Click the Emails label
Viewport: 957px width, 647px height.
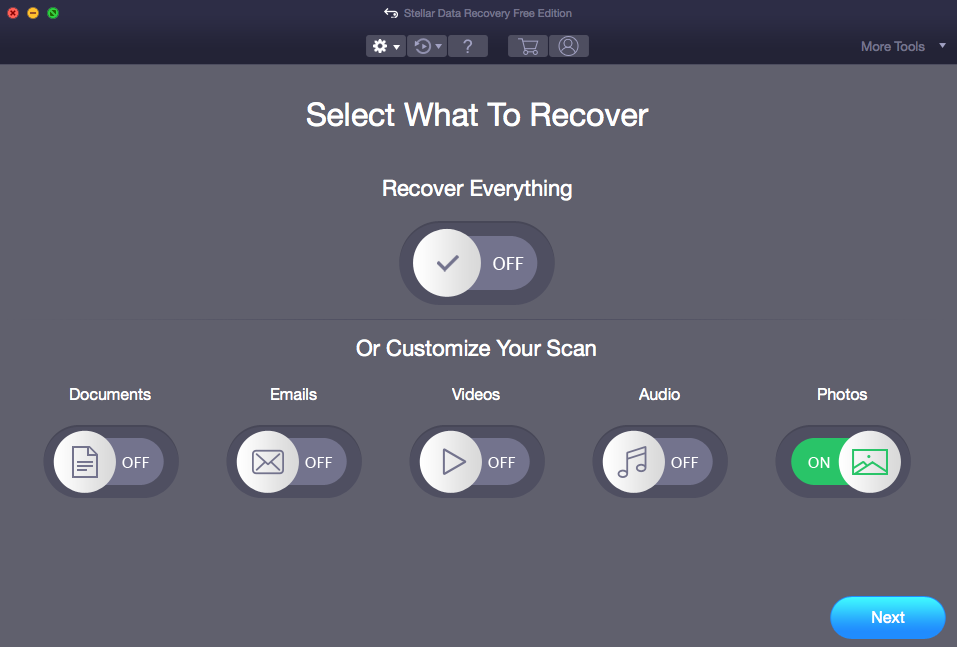pyautogui.click(x=294, y=394)
